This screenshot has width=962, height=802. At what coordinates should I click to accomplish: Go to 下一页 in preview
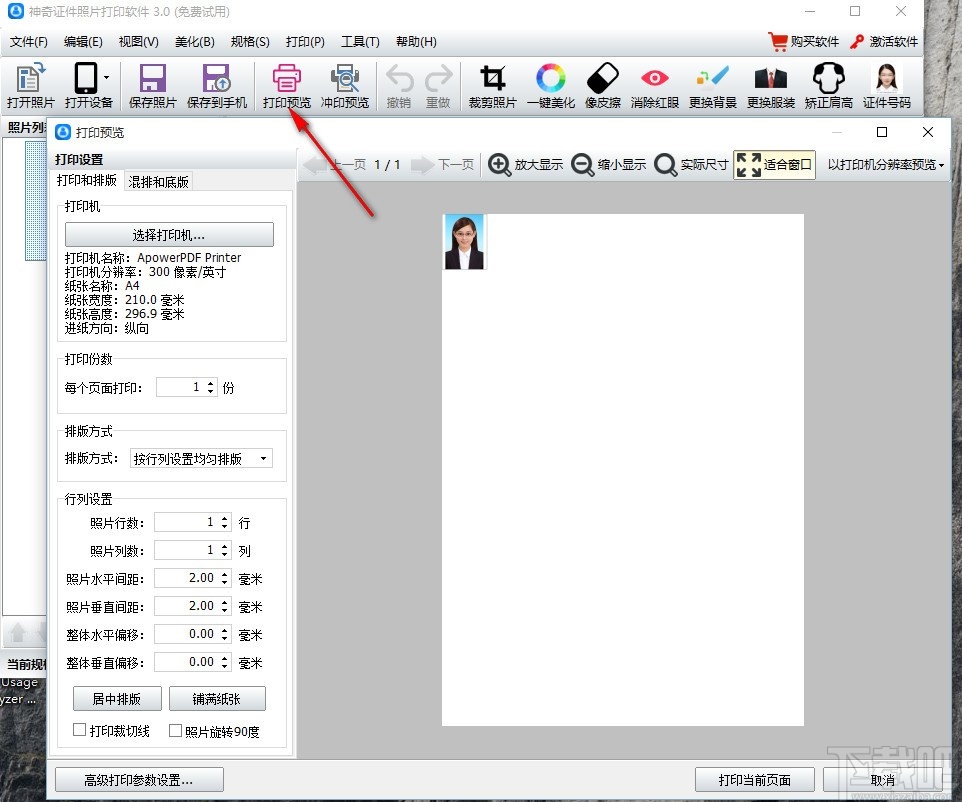442,164
